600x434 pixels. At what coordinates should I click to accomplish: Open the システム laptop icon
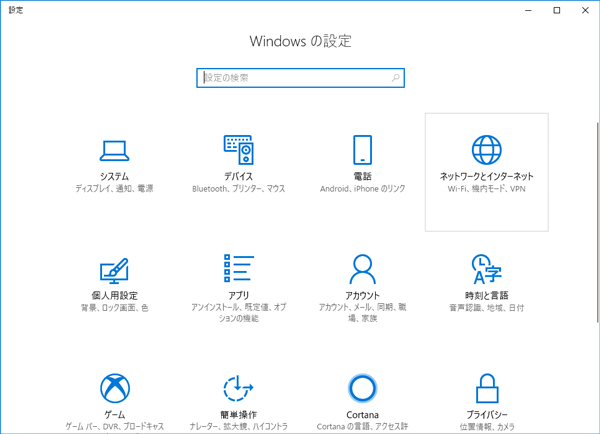pos(114,151)
